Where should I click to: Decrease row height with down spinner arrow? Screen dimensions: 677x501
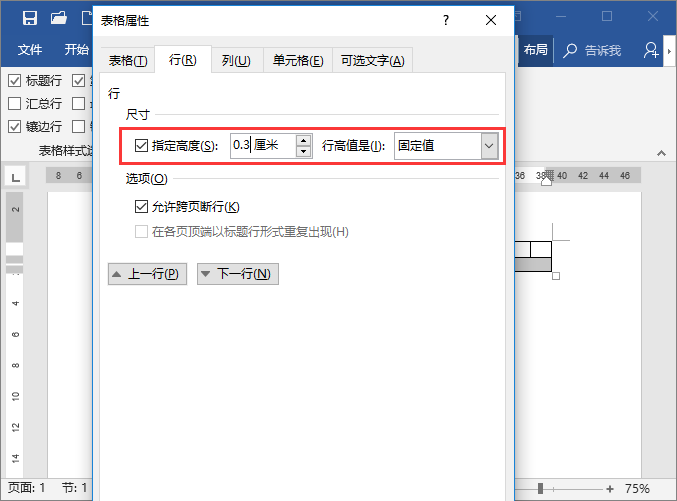304,152
